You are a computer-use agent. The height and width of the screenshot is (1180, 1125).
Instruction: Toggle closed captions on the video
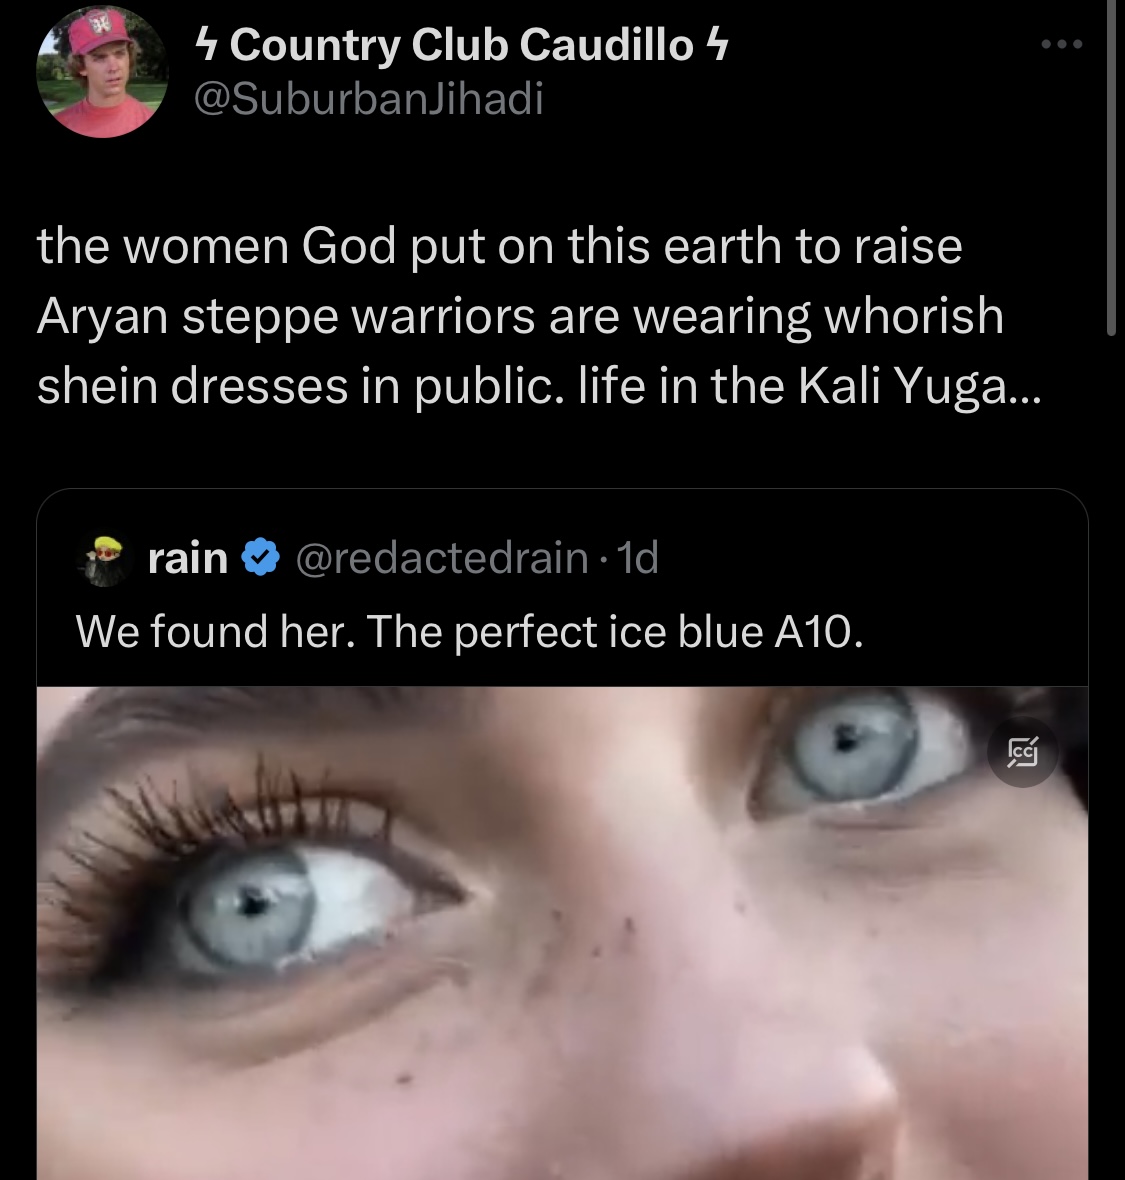click(x=1023, y=751)
